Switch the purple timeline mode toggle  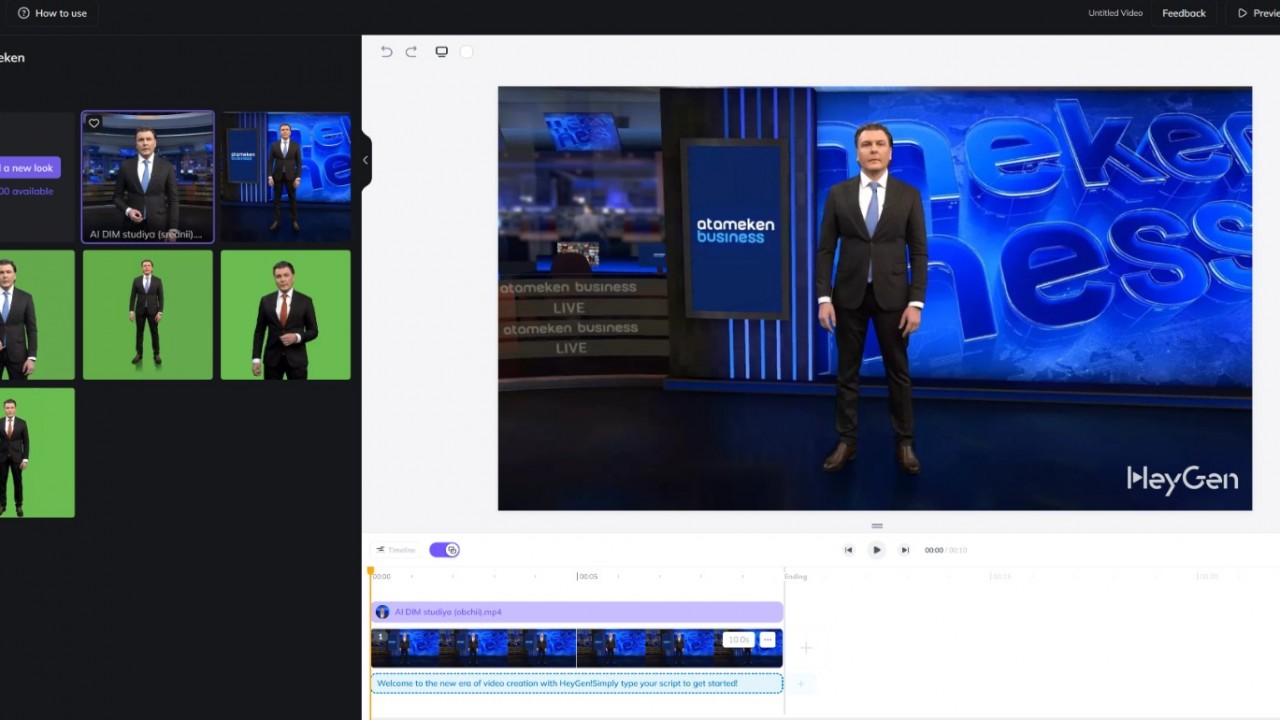coord(445,550)
